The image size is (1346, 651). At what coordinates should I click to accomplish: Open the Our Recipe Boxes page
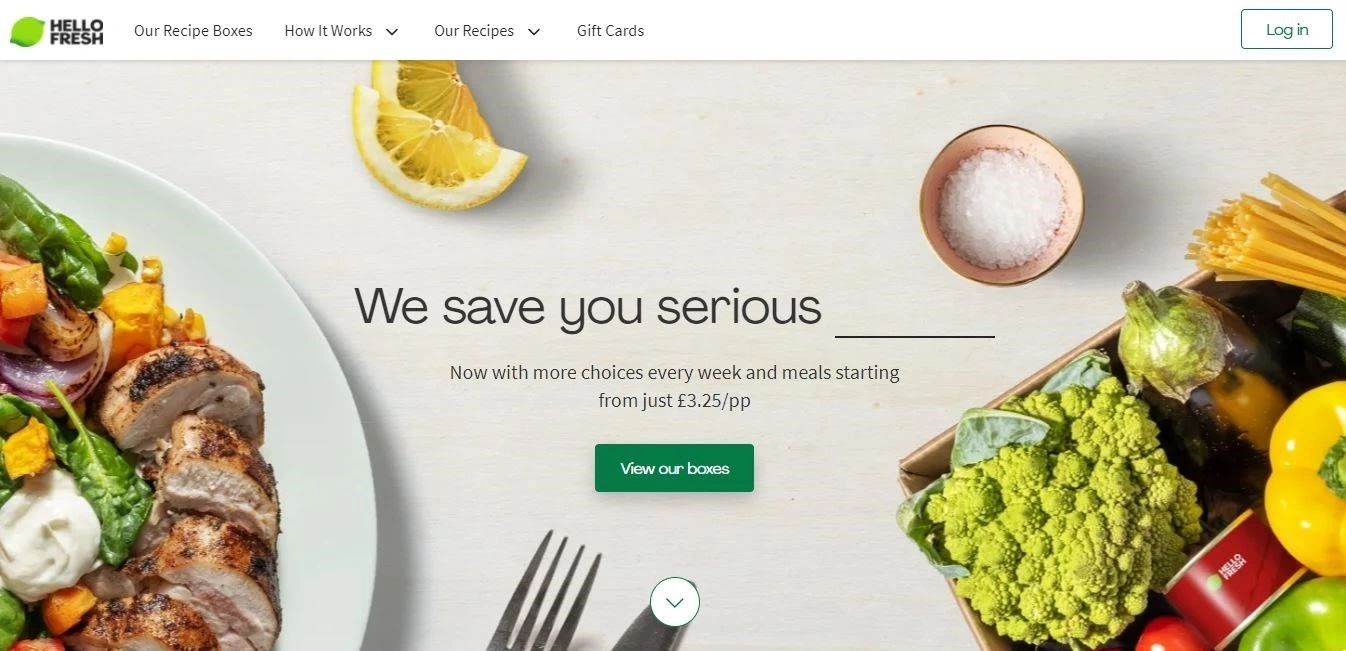[193, 31]
